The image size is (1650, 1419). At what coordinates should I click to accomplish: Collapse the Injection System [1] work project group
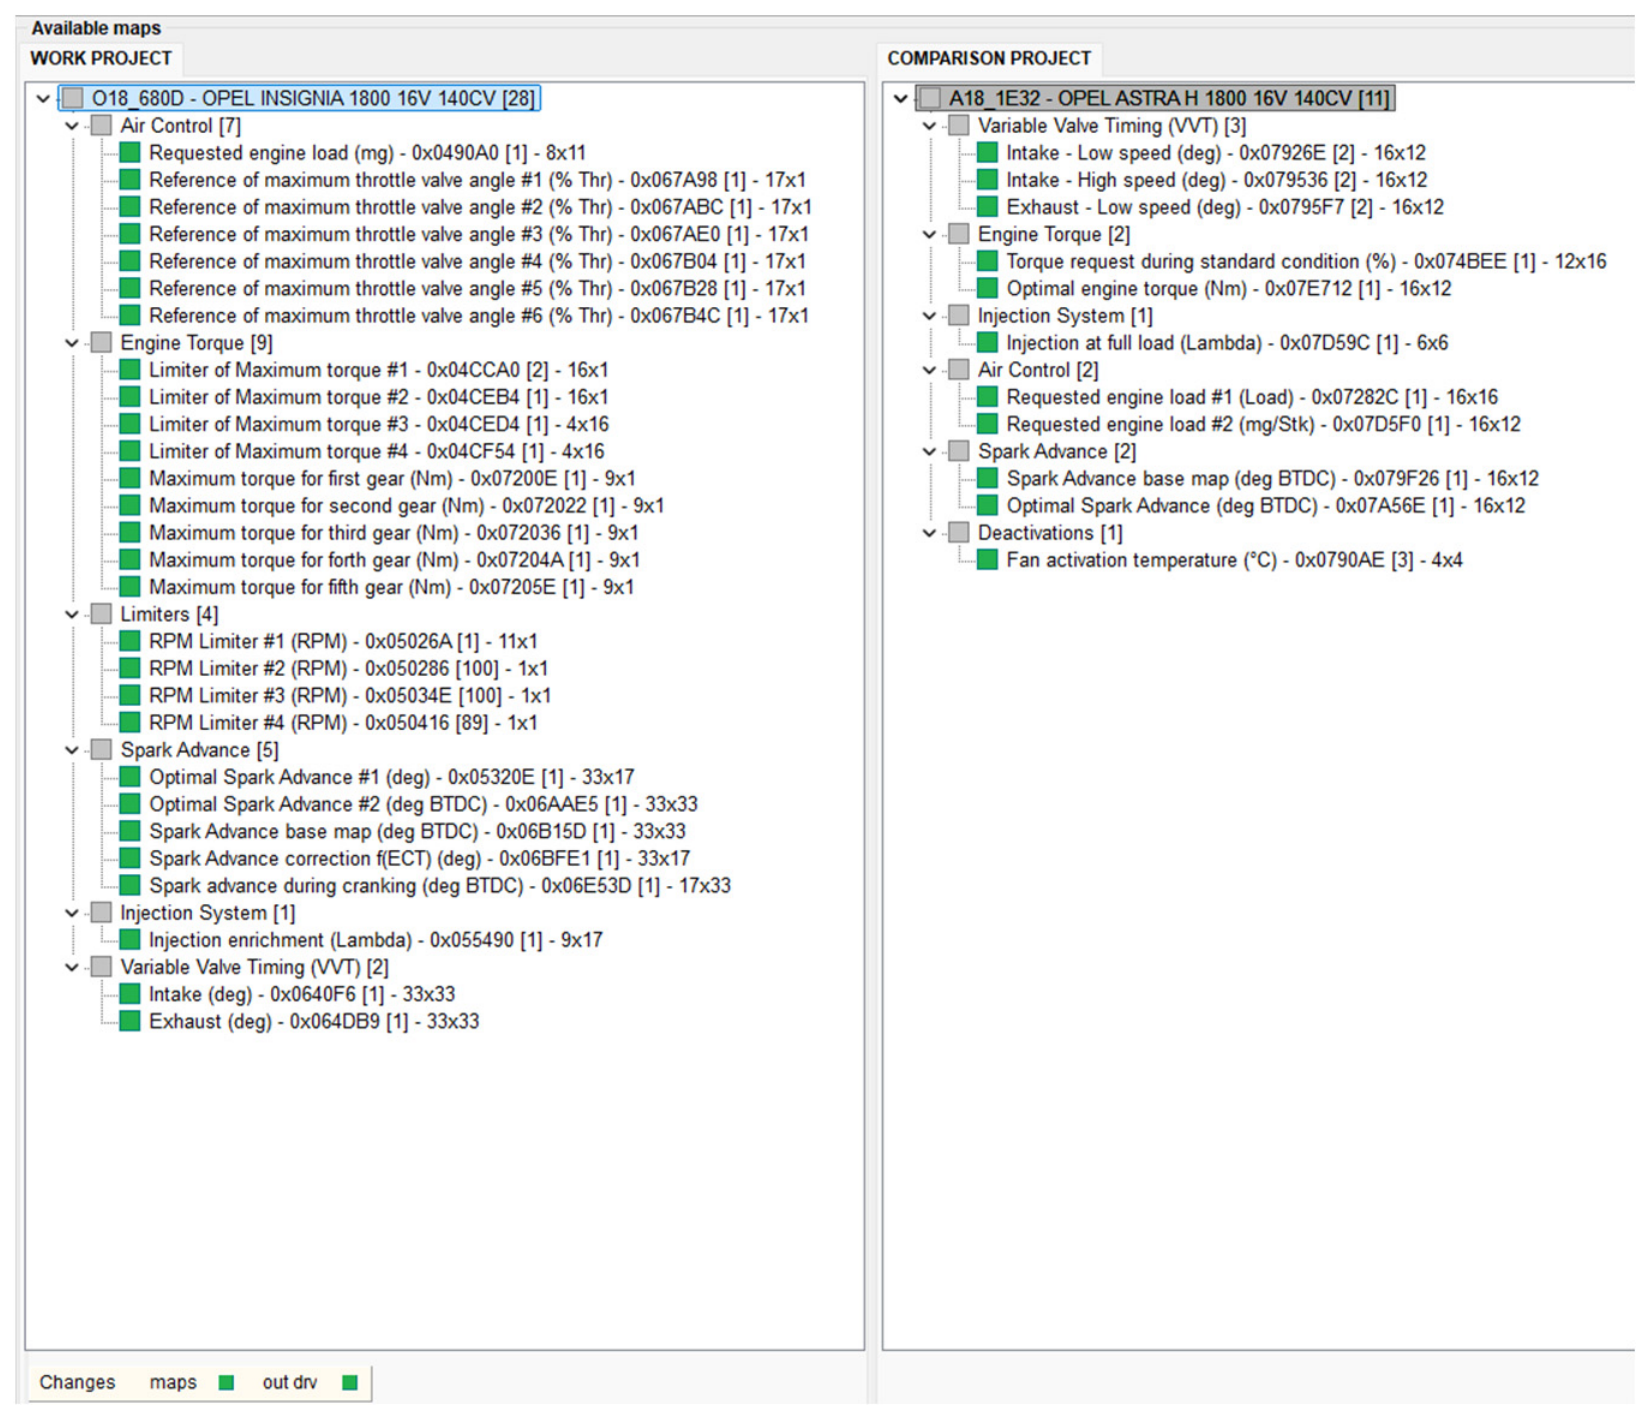pos(72,913)
